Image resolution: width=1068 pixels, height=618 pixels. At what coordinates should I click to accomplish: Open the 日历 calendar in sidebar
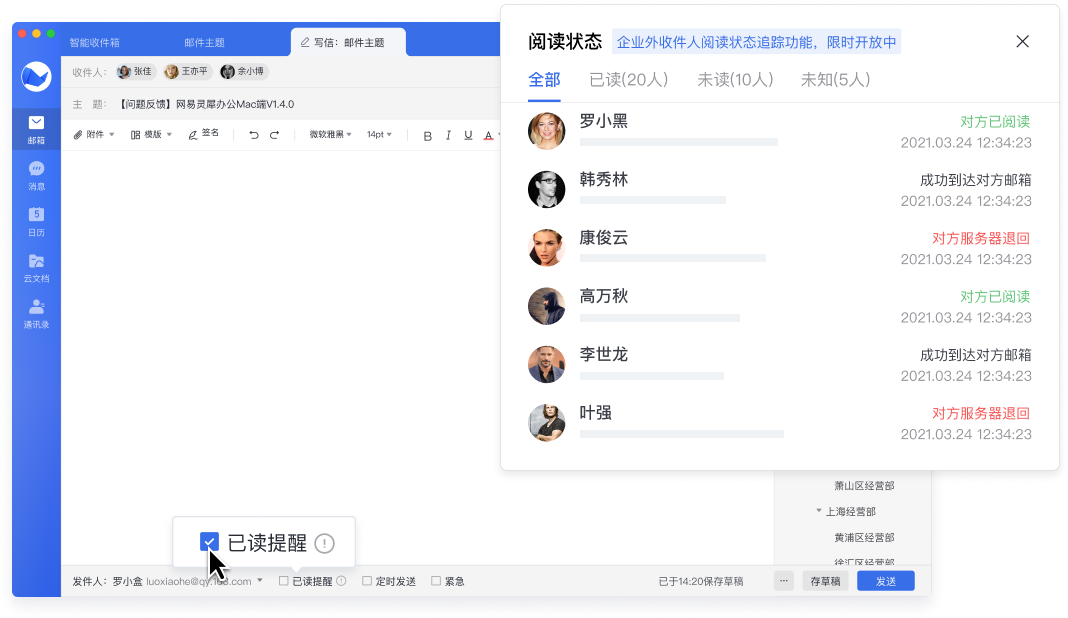tap(36, 220)
